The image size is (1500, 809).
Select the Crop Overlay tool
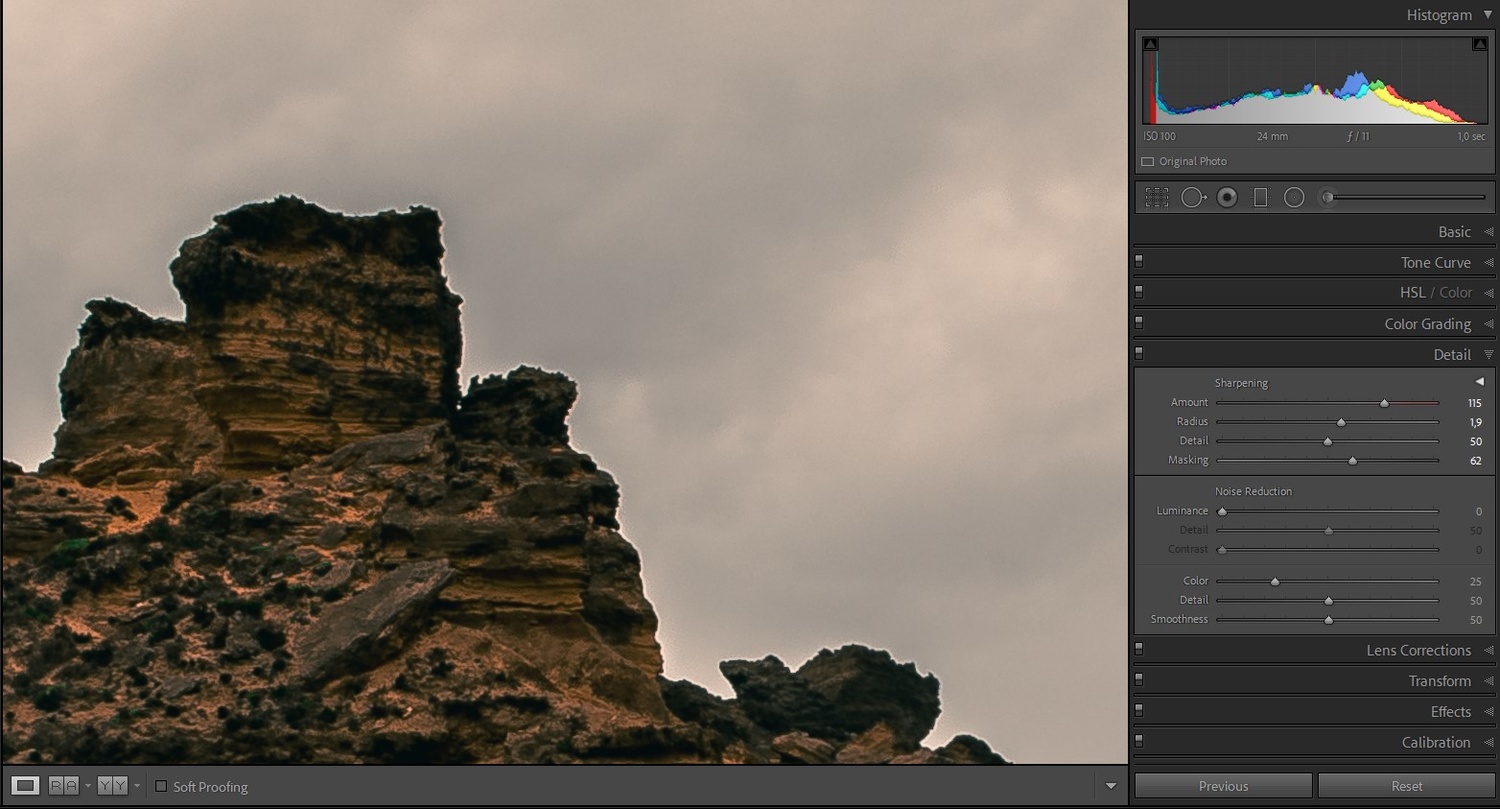[x=1157, y=198]
